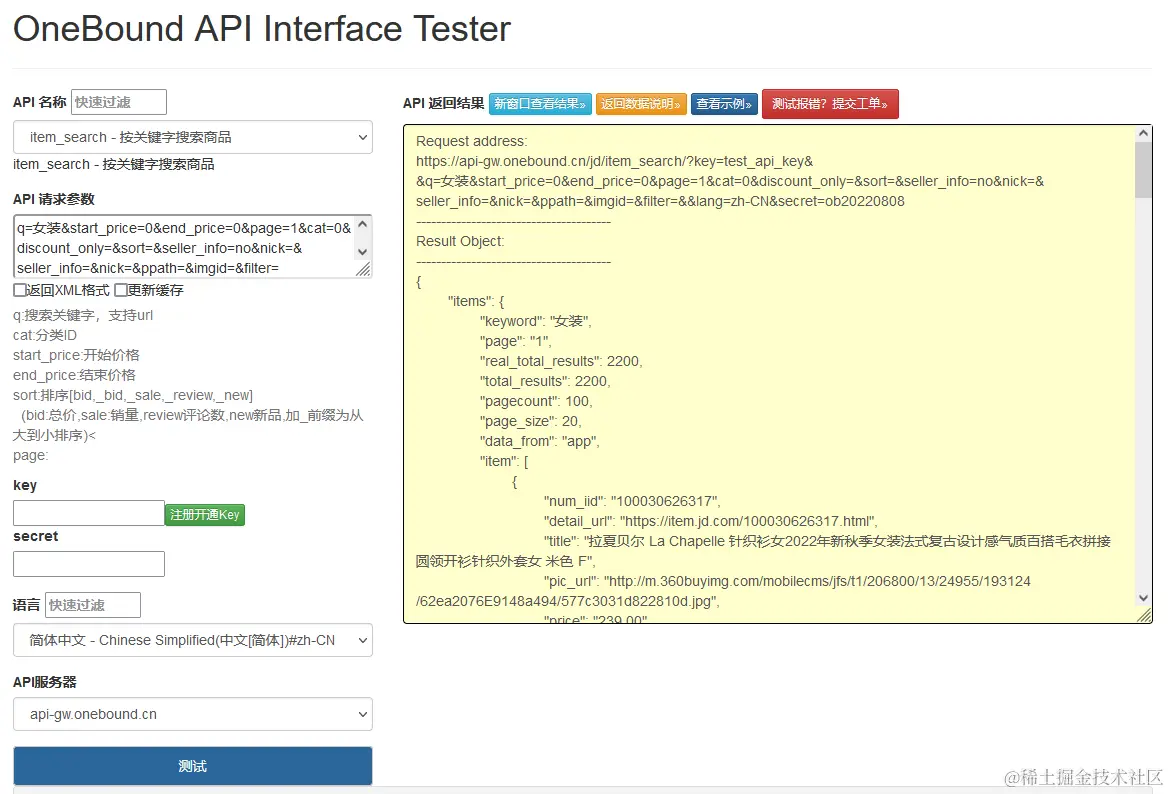Viewport: 1170px width, 794px height.
Task: Click the green 注册开通Key button
Action: pyautogui.click(x=205, y=515)
